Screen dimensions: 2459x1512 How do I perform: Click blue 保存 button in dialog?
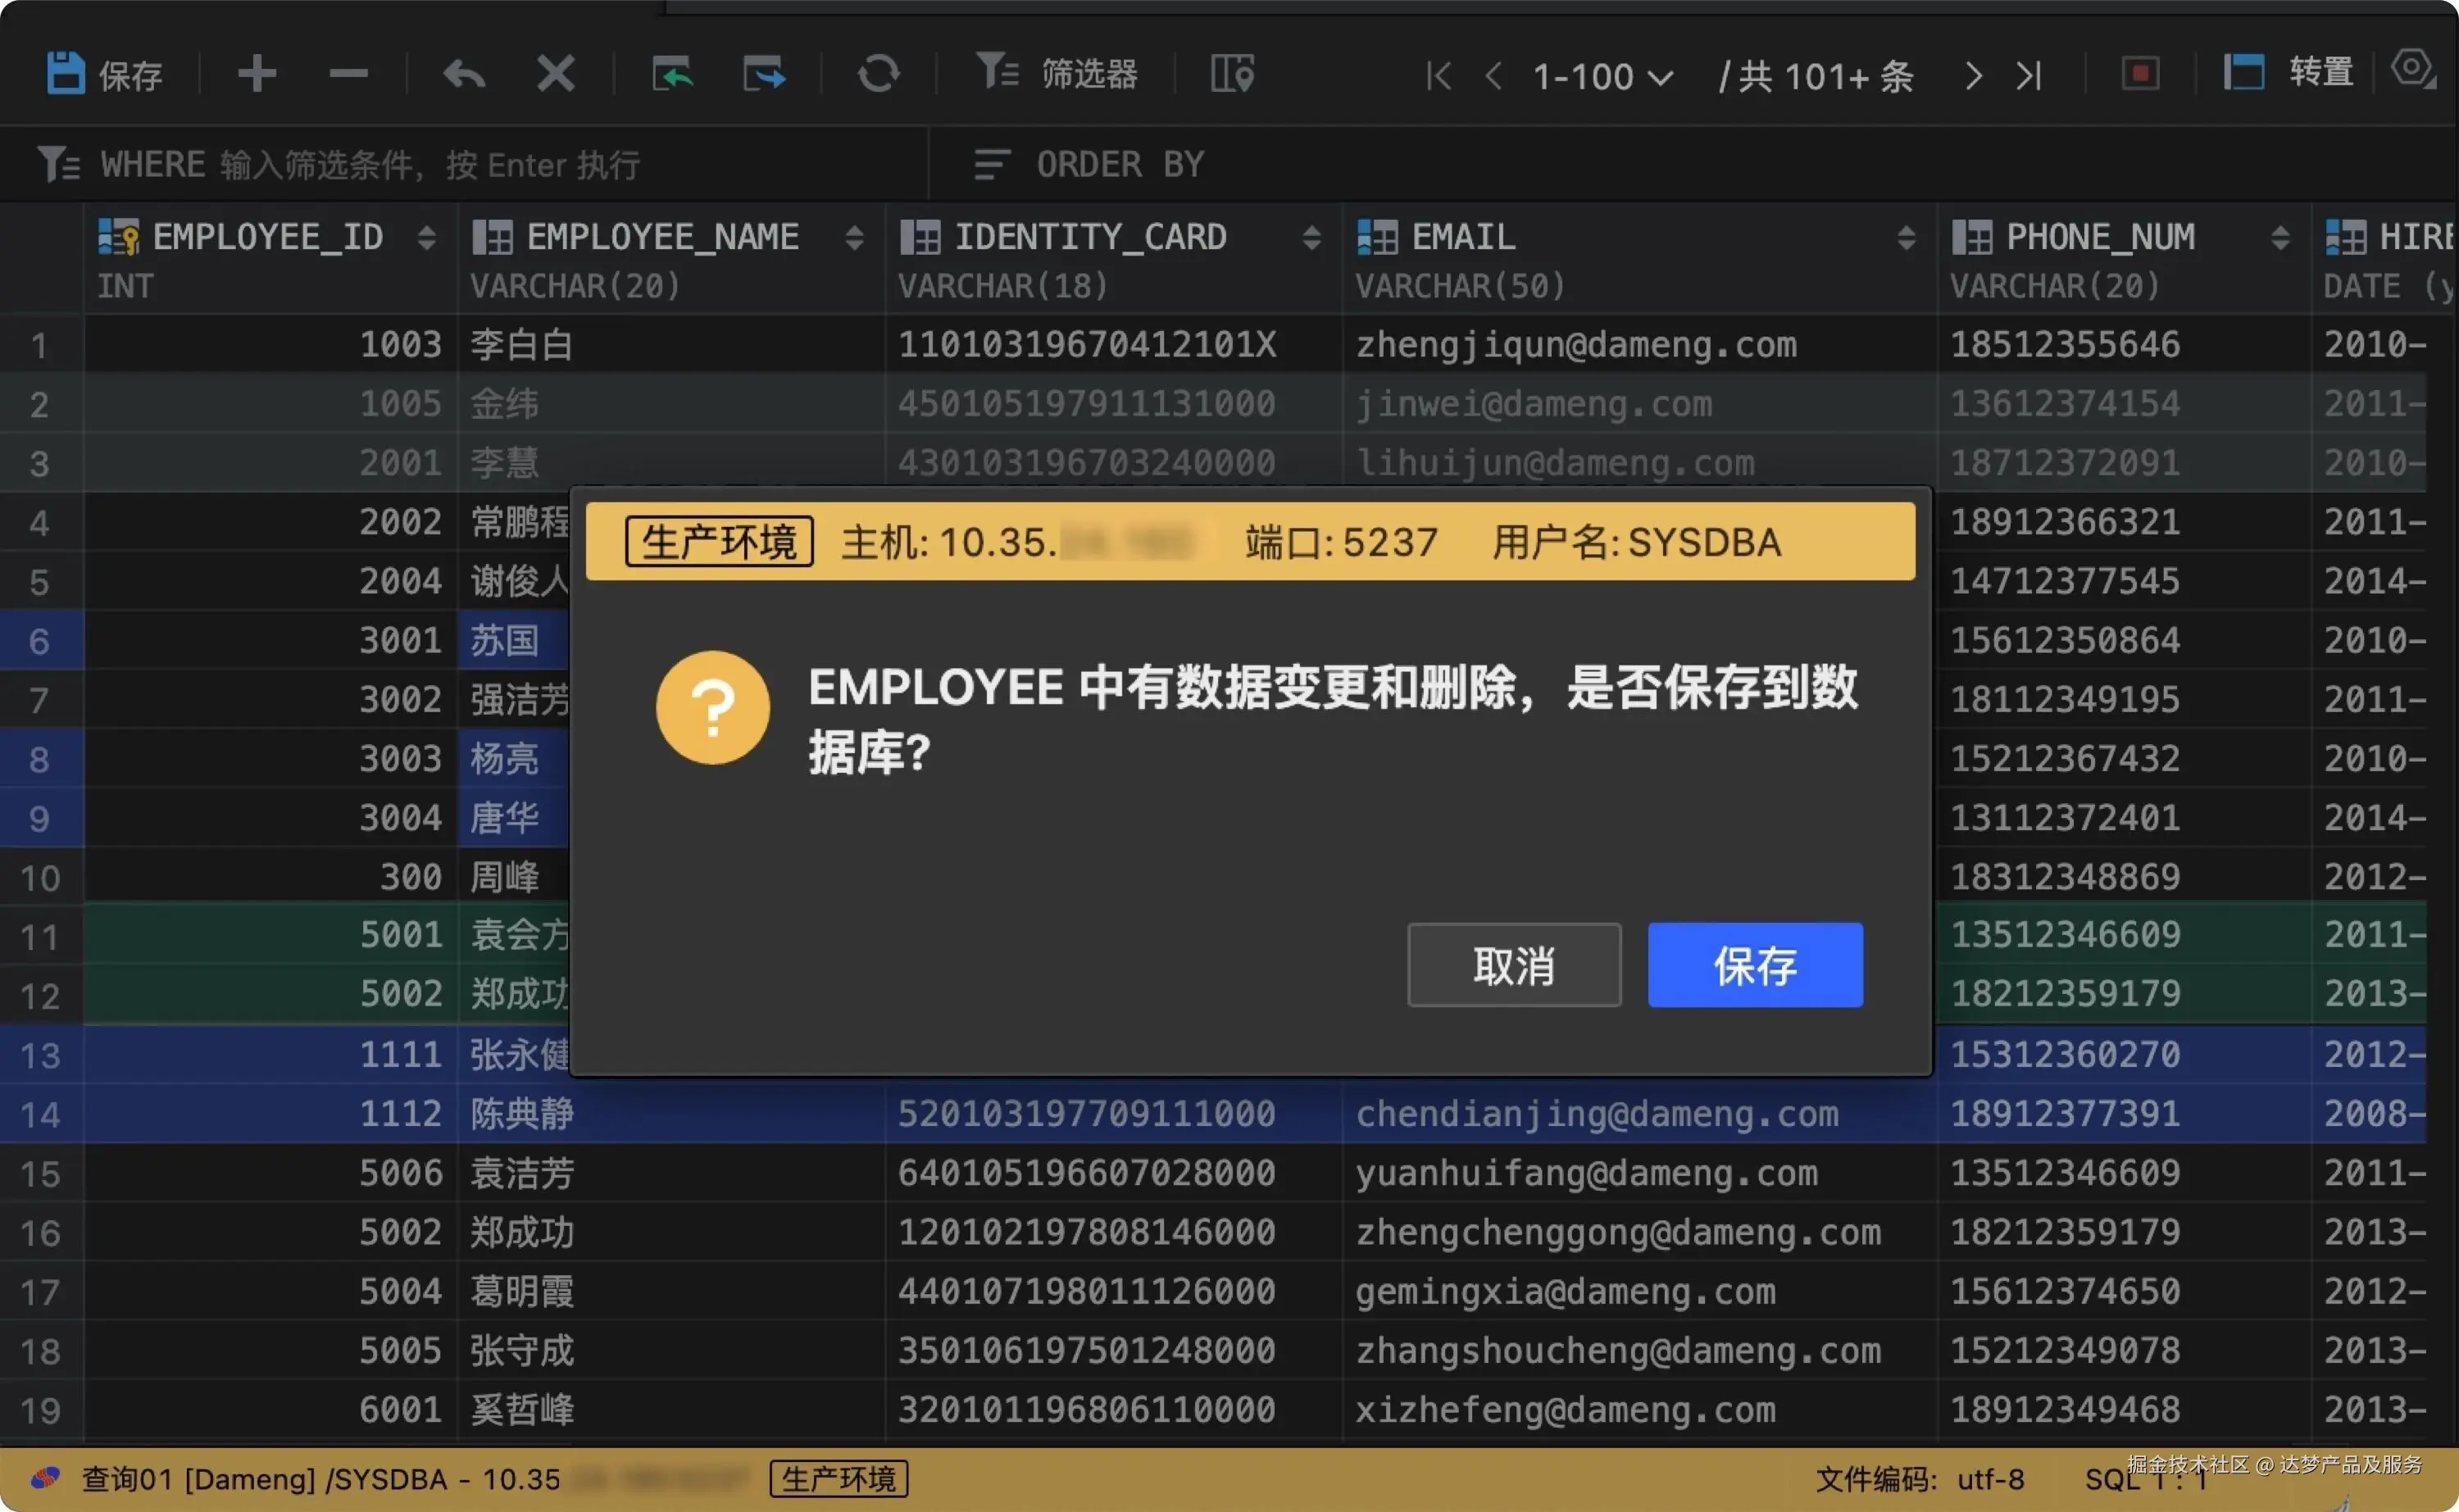click(1755, 966)
